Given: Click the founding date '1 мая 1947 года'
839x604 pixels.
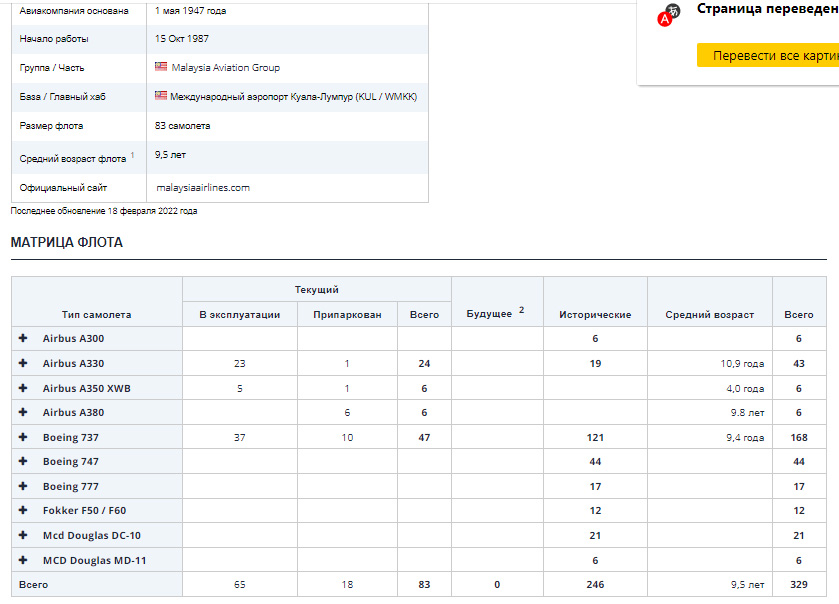Looking at the screenshot, I should click(190, 11).
